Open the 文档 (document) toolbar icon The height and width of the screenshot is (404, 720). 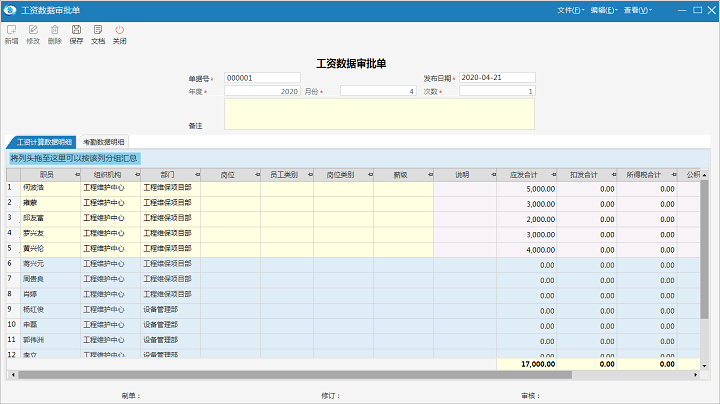[98, 30]
